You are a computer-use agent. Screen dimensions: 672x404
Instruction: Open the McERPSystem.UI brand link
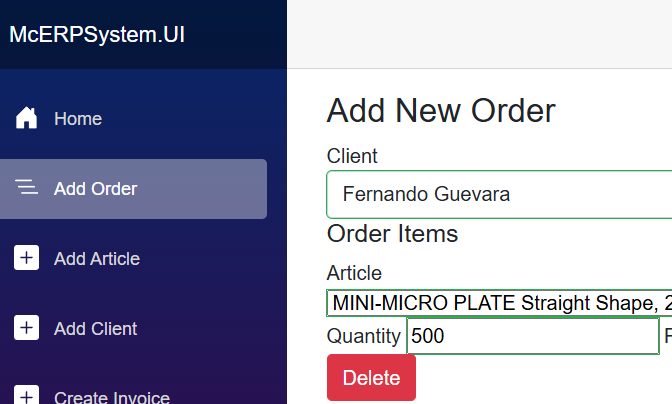click(97, 34)
